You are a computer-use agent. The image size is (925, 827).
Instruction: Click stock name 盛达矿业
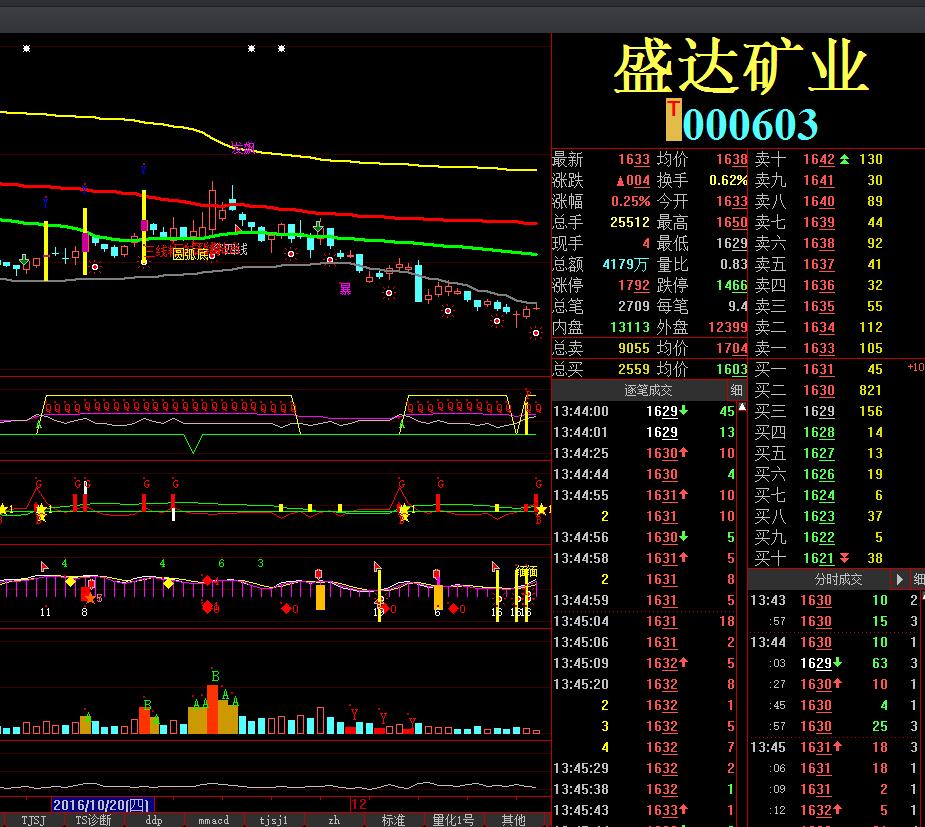click(x=741, y=66)
